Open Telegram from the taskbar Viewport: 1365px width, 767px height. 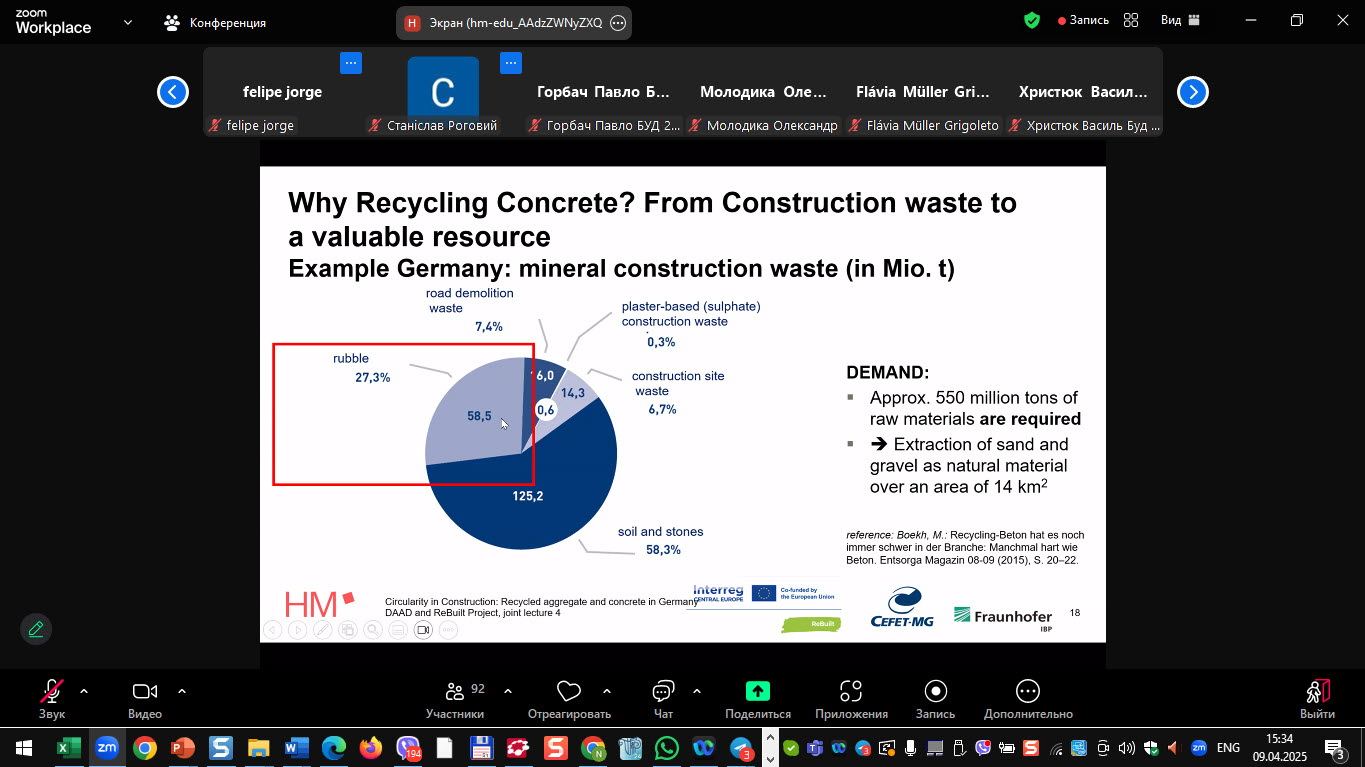tap(741, 747)
